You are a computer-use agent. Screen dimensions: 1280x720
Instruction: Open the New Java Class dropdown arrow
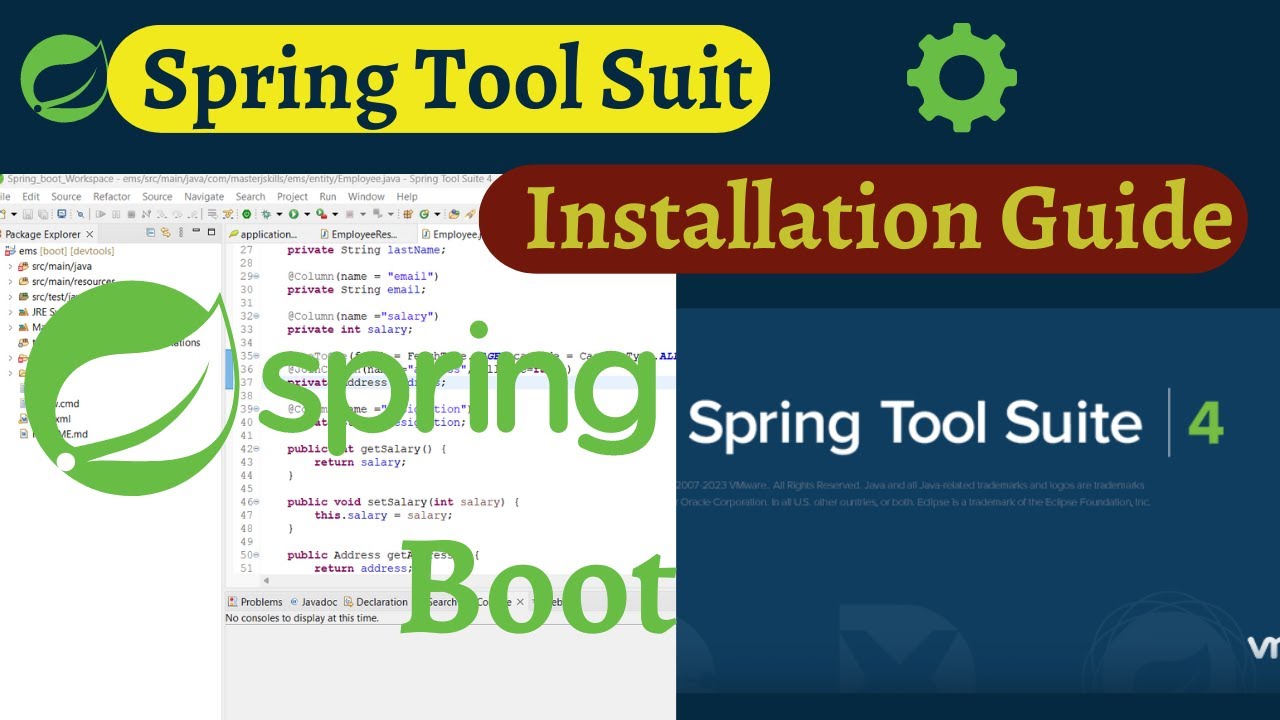pyautogui.click(x=437, y=214)
